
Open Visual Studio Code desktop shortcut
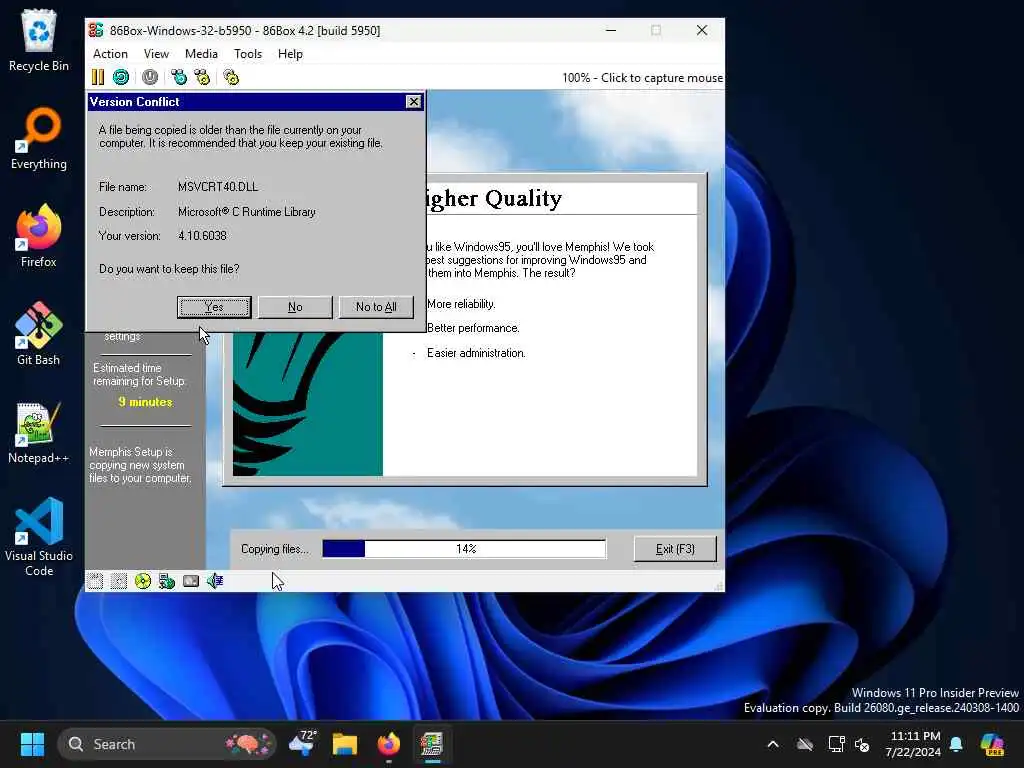(x=39, y=537)
